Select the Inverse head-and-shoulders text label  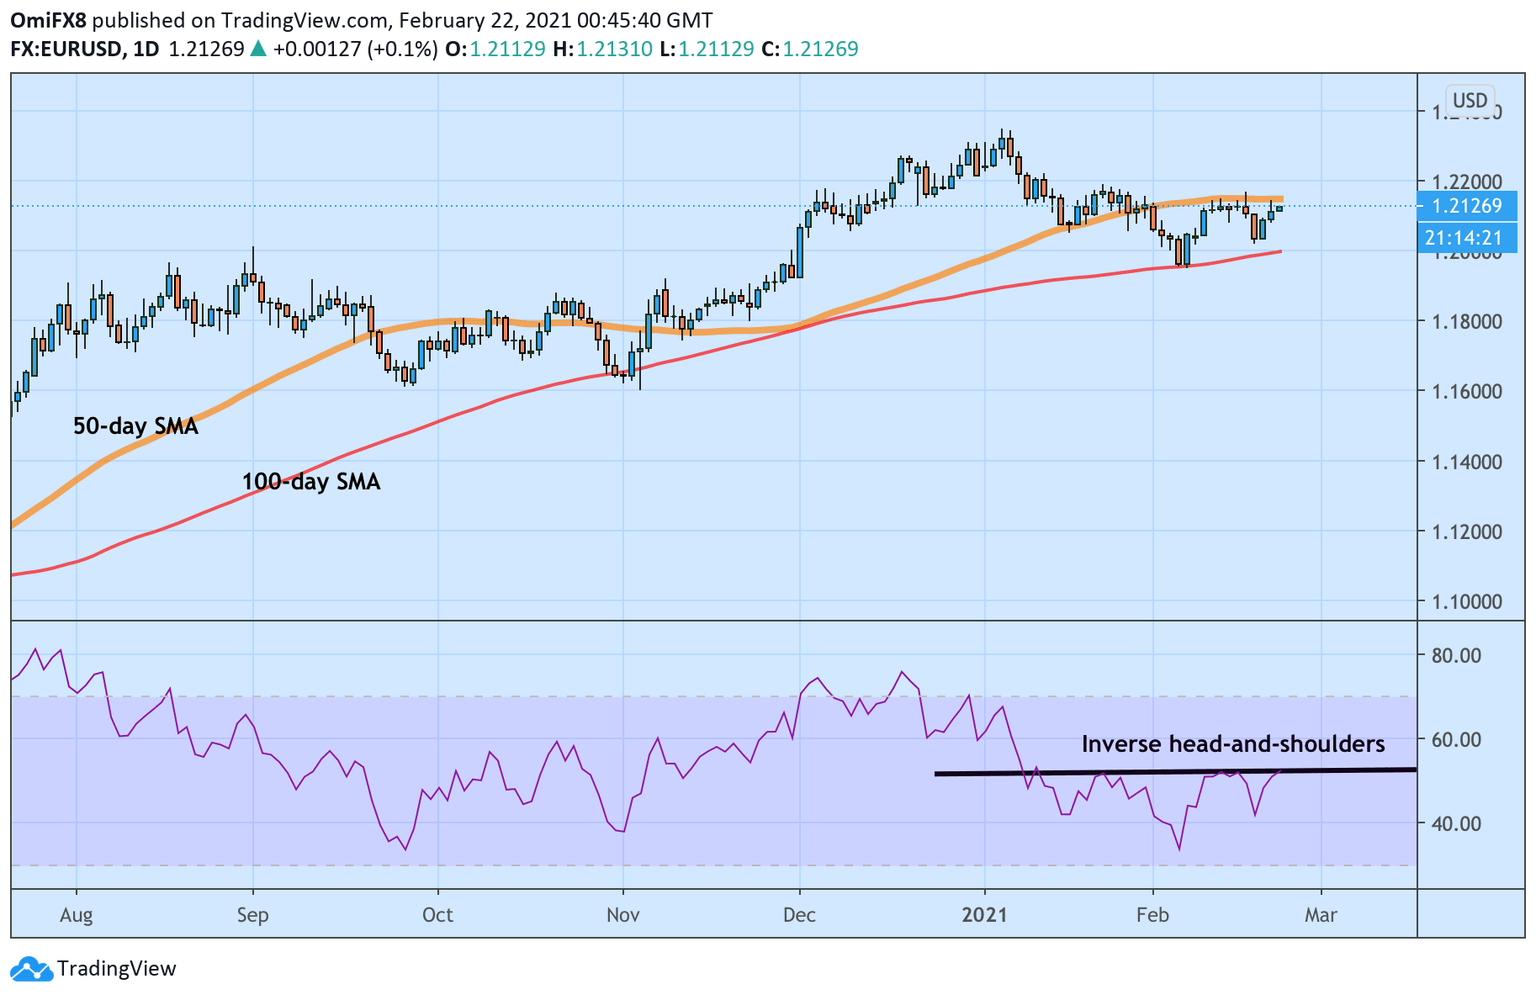click(1232, 744)
